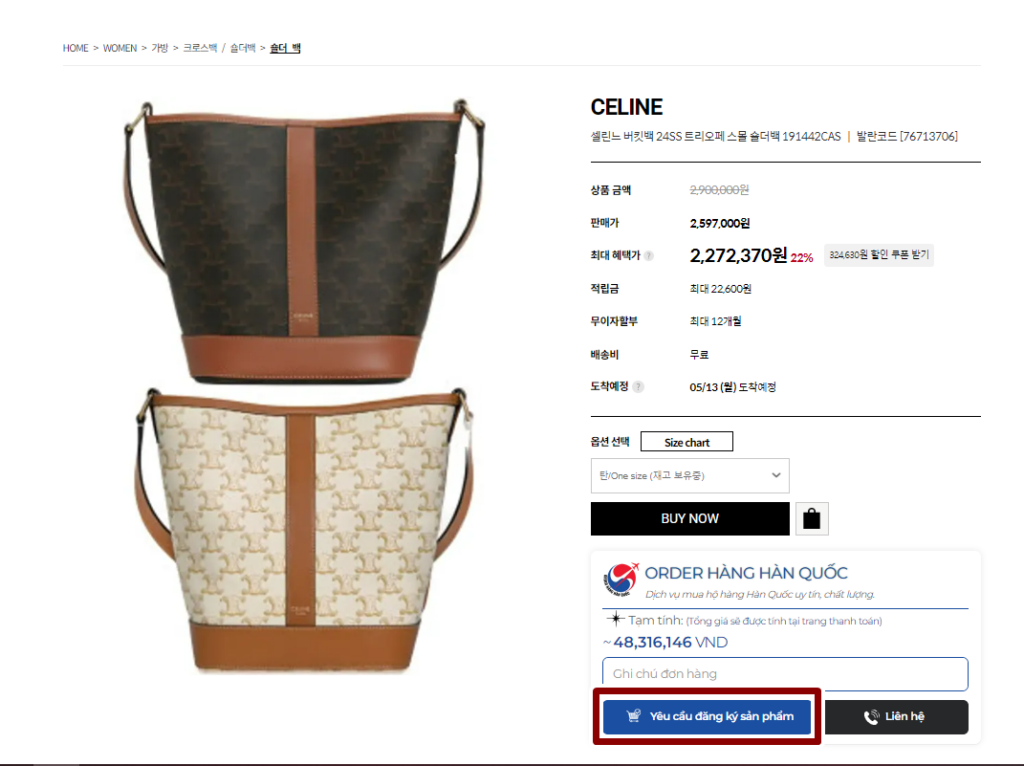Focus the Ghi chú đơn hàng field

click(785, 674)
